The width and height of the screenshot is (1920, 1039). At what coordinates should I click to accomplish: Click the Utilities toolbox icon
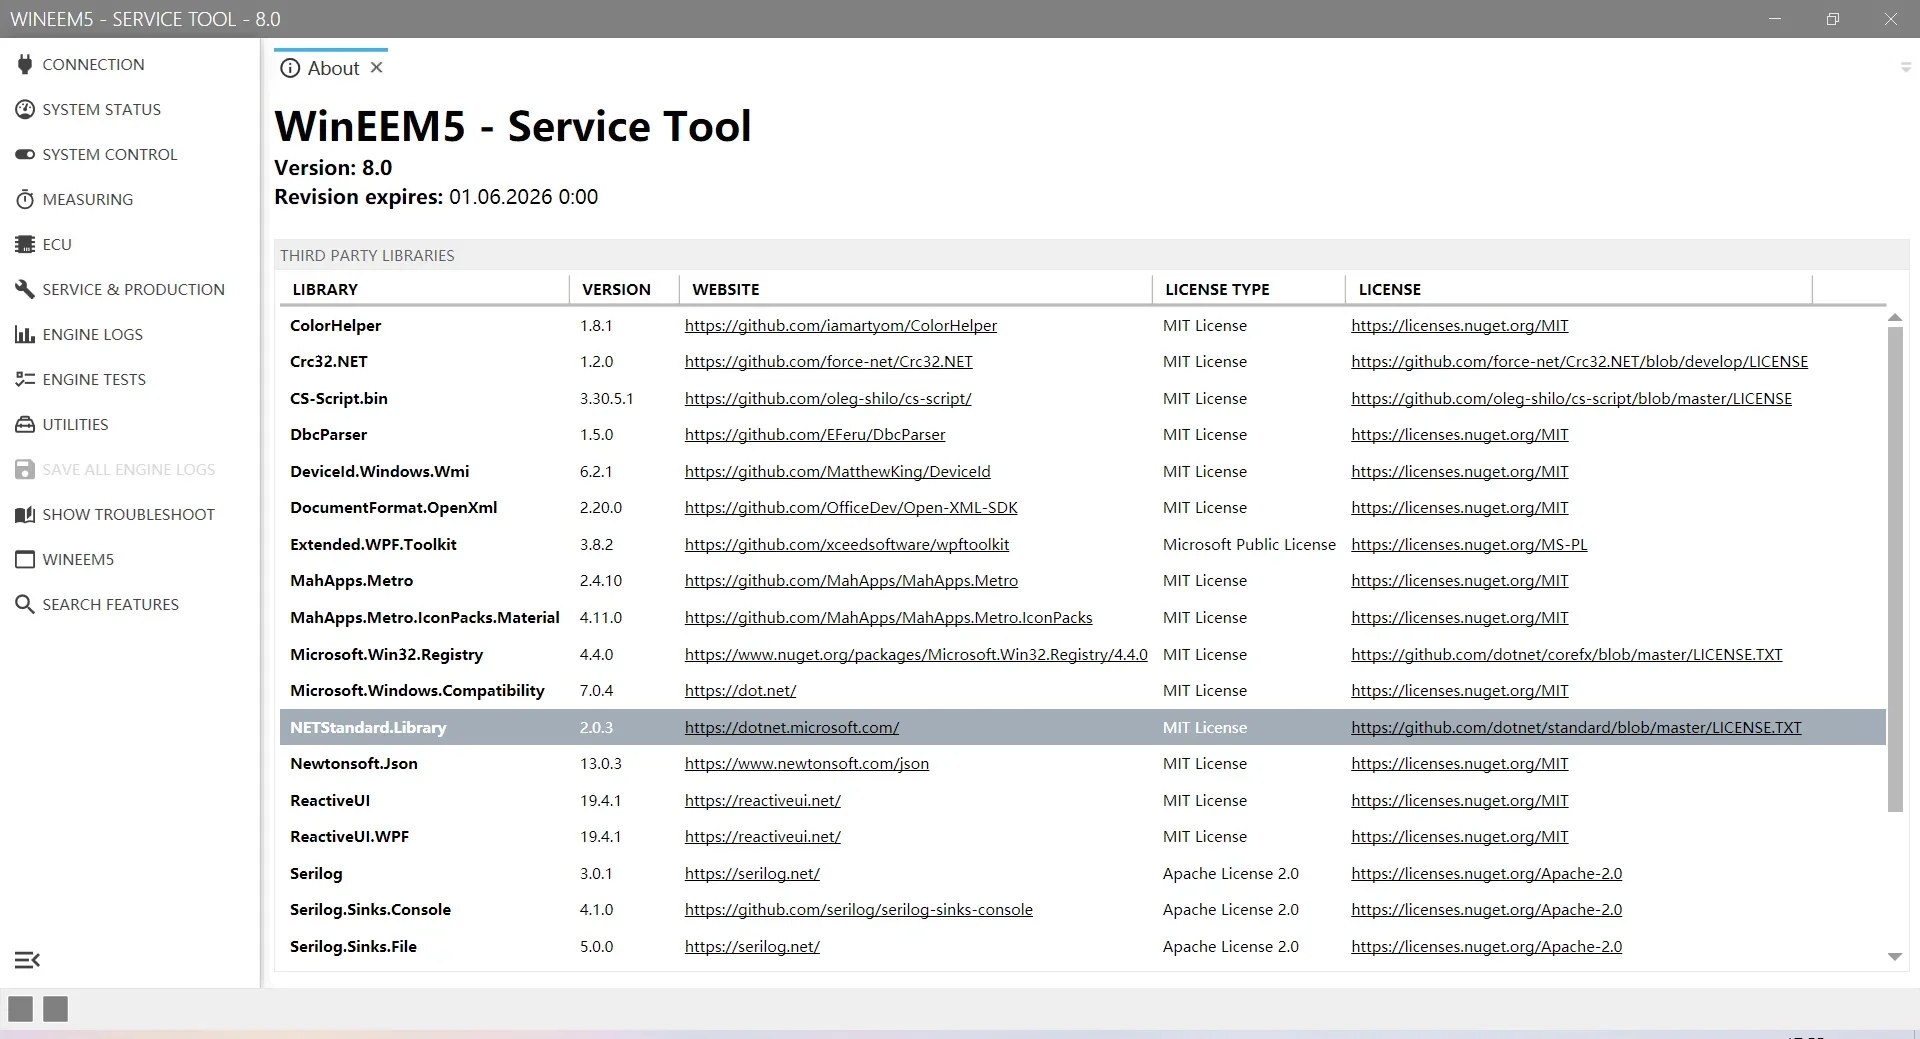(25, 424)
